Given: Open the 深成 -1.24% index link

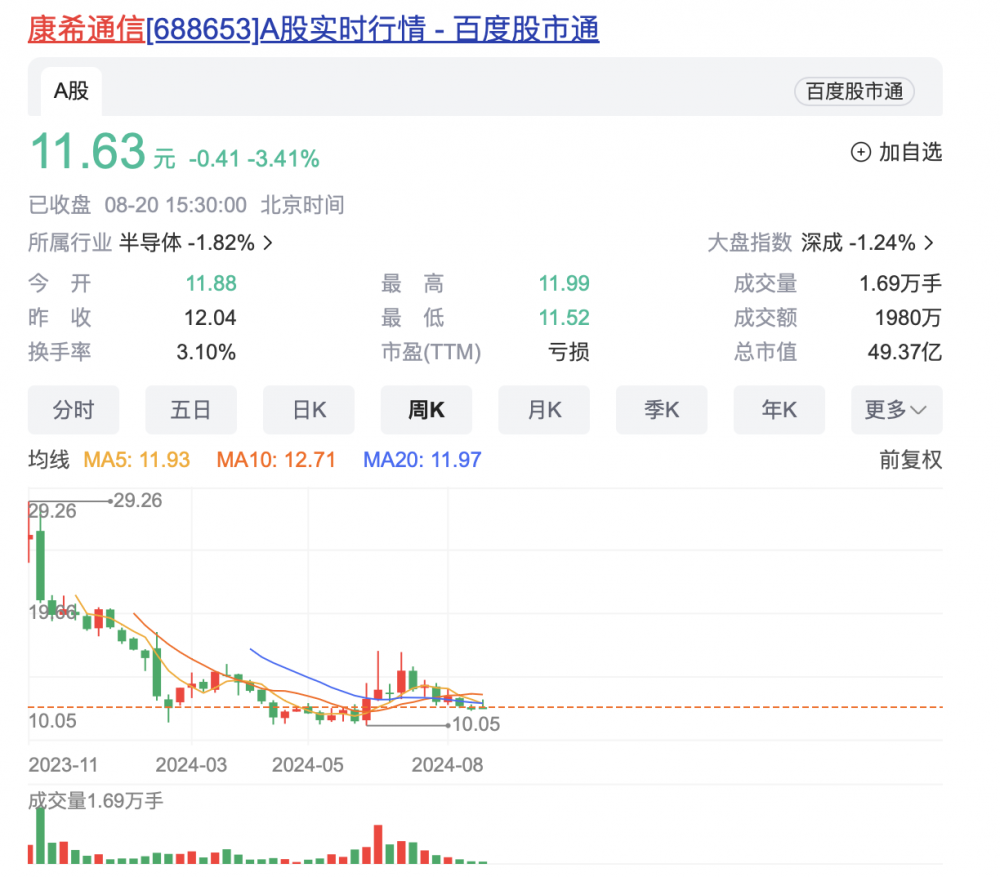Looking at the screenshot, I should (x=858, y=243).
